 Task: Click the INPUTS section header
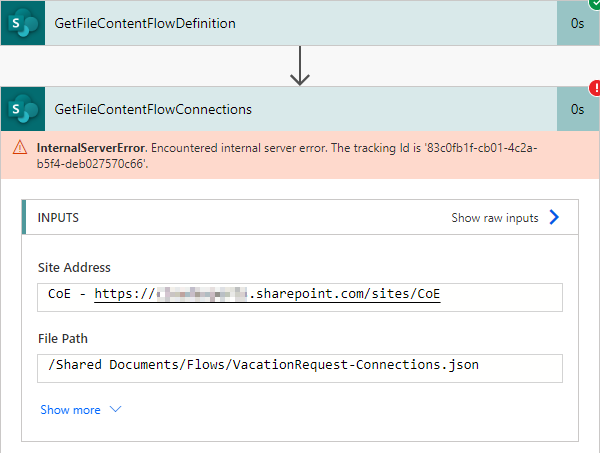point(59,217)
